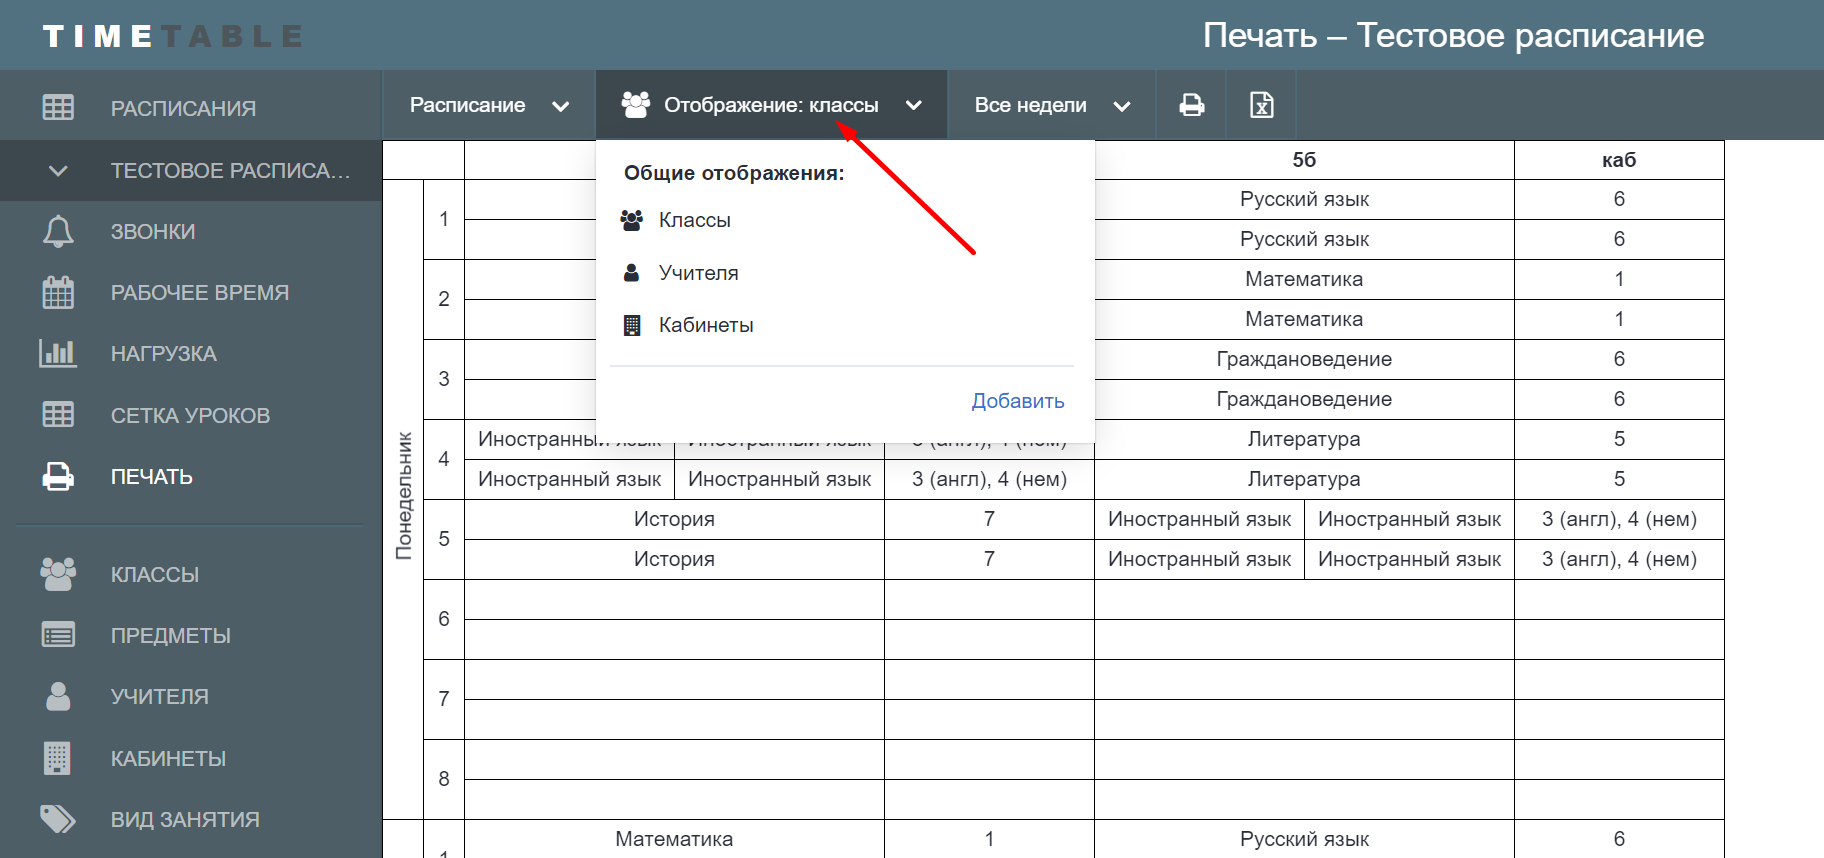The image size is (1824, 858).
Task: Click the person icon beside УЧИТЕЛЯ in sidebar
Action: coord(58,696)
